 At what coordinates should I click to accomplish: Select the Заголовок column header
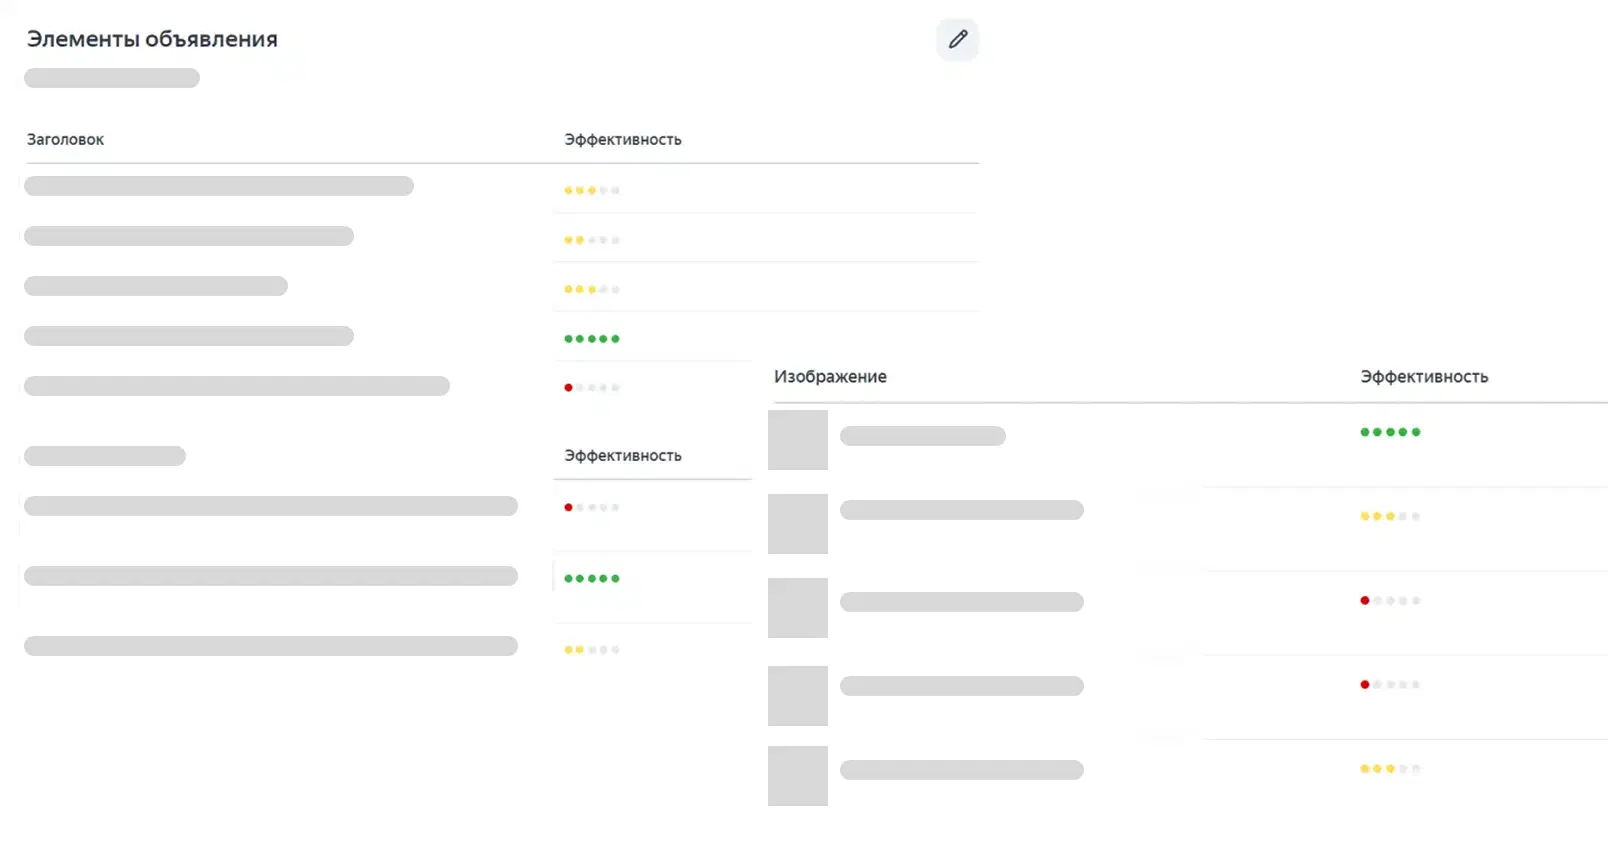(65, 140)
